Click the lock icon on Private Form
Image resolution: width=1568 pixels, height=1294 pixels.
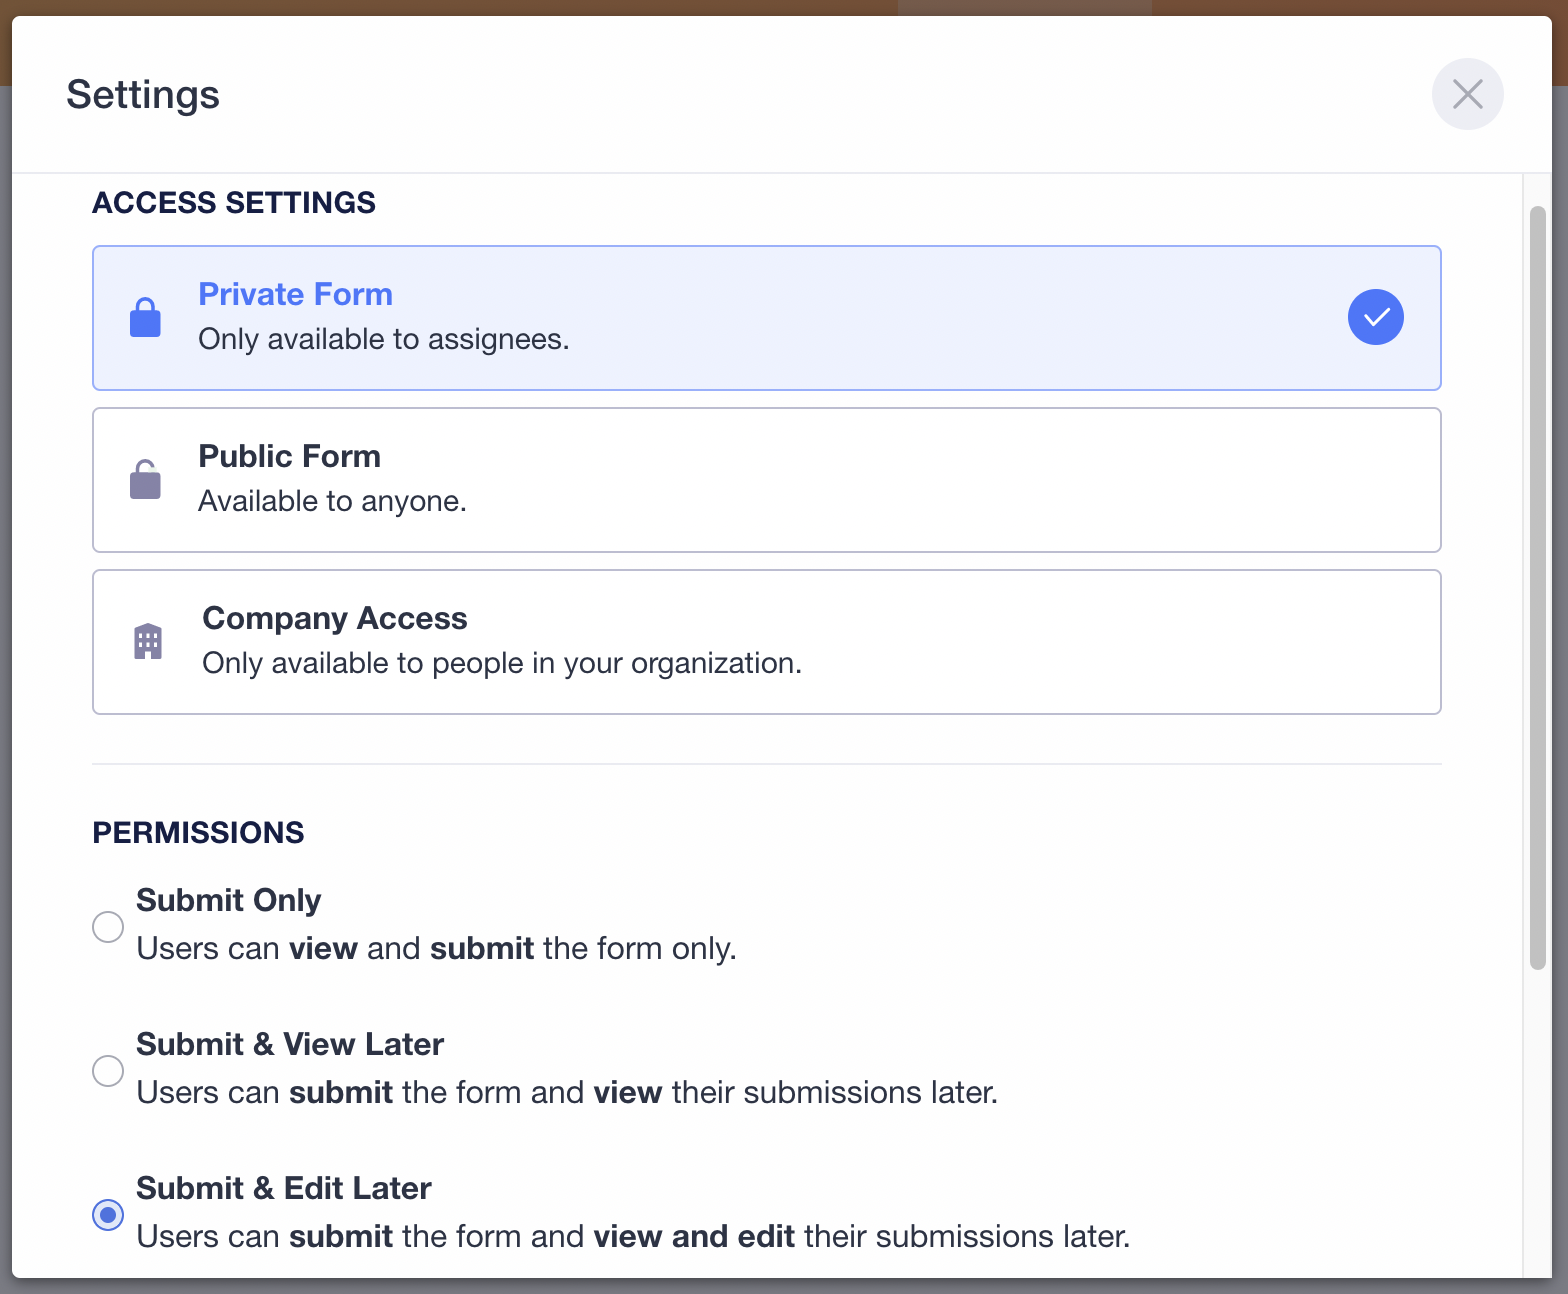(x=145, y=318)
